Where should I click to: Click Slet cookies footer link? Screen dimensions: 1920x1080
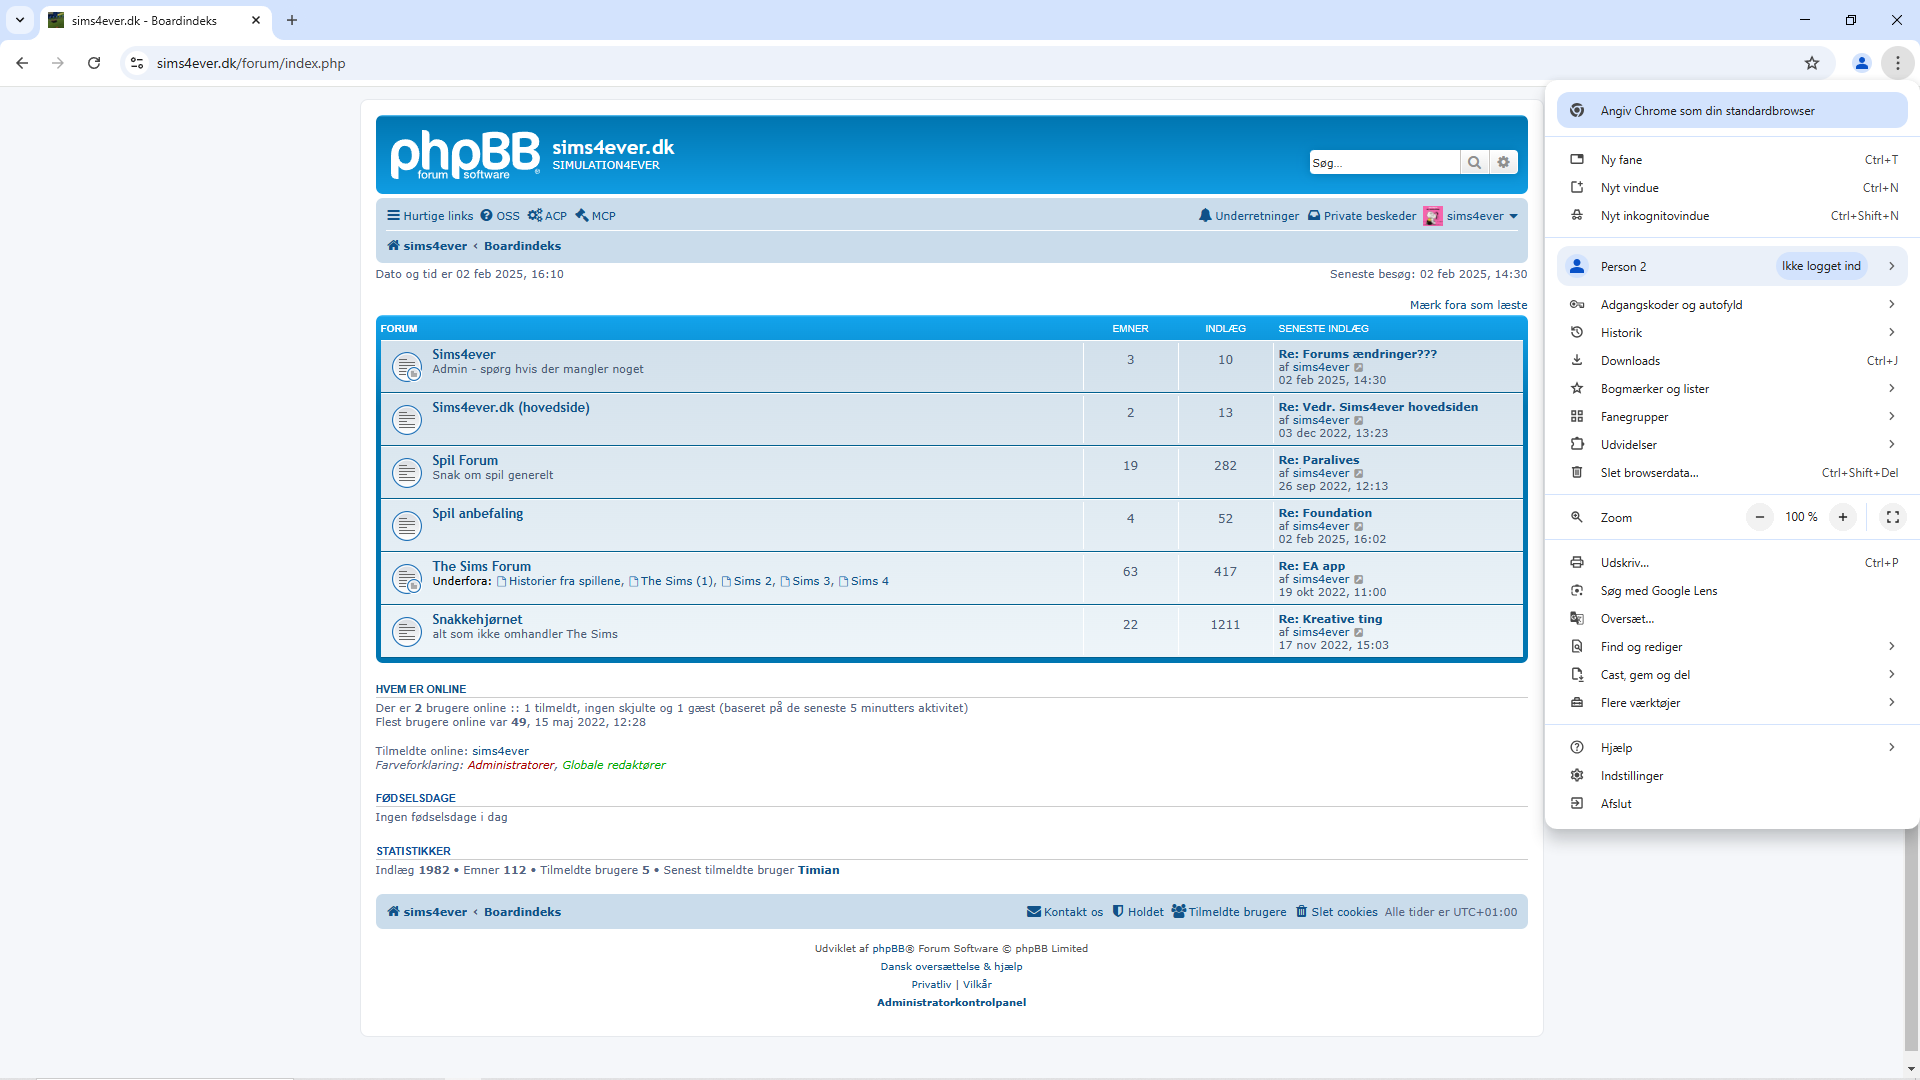click(1337, 912)
